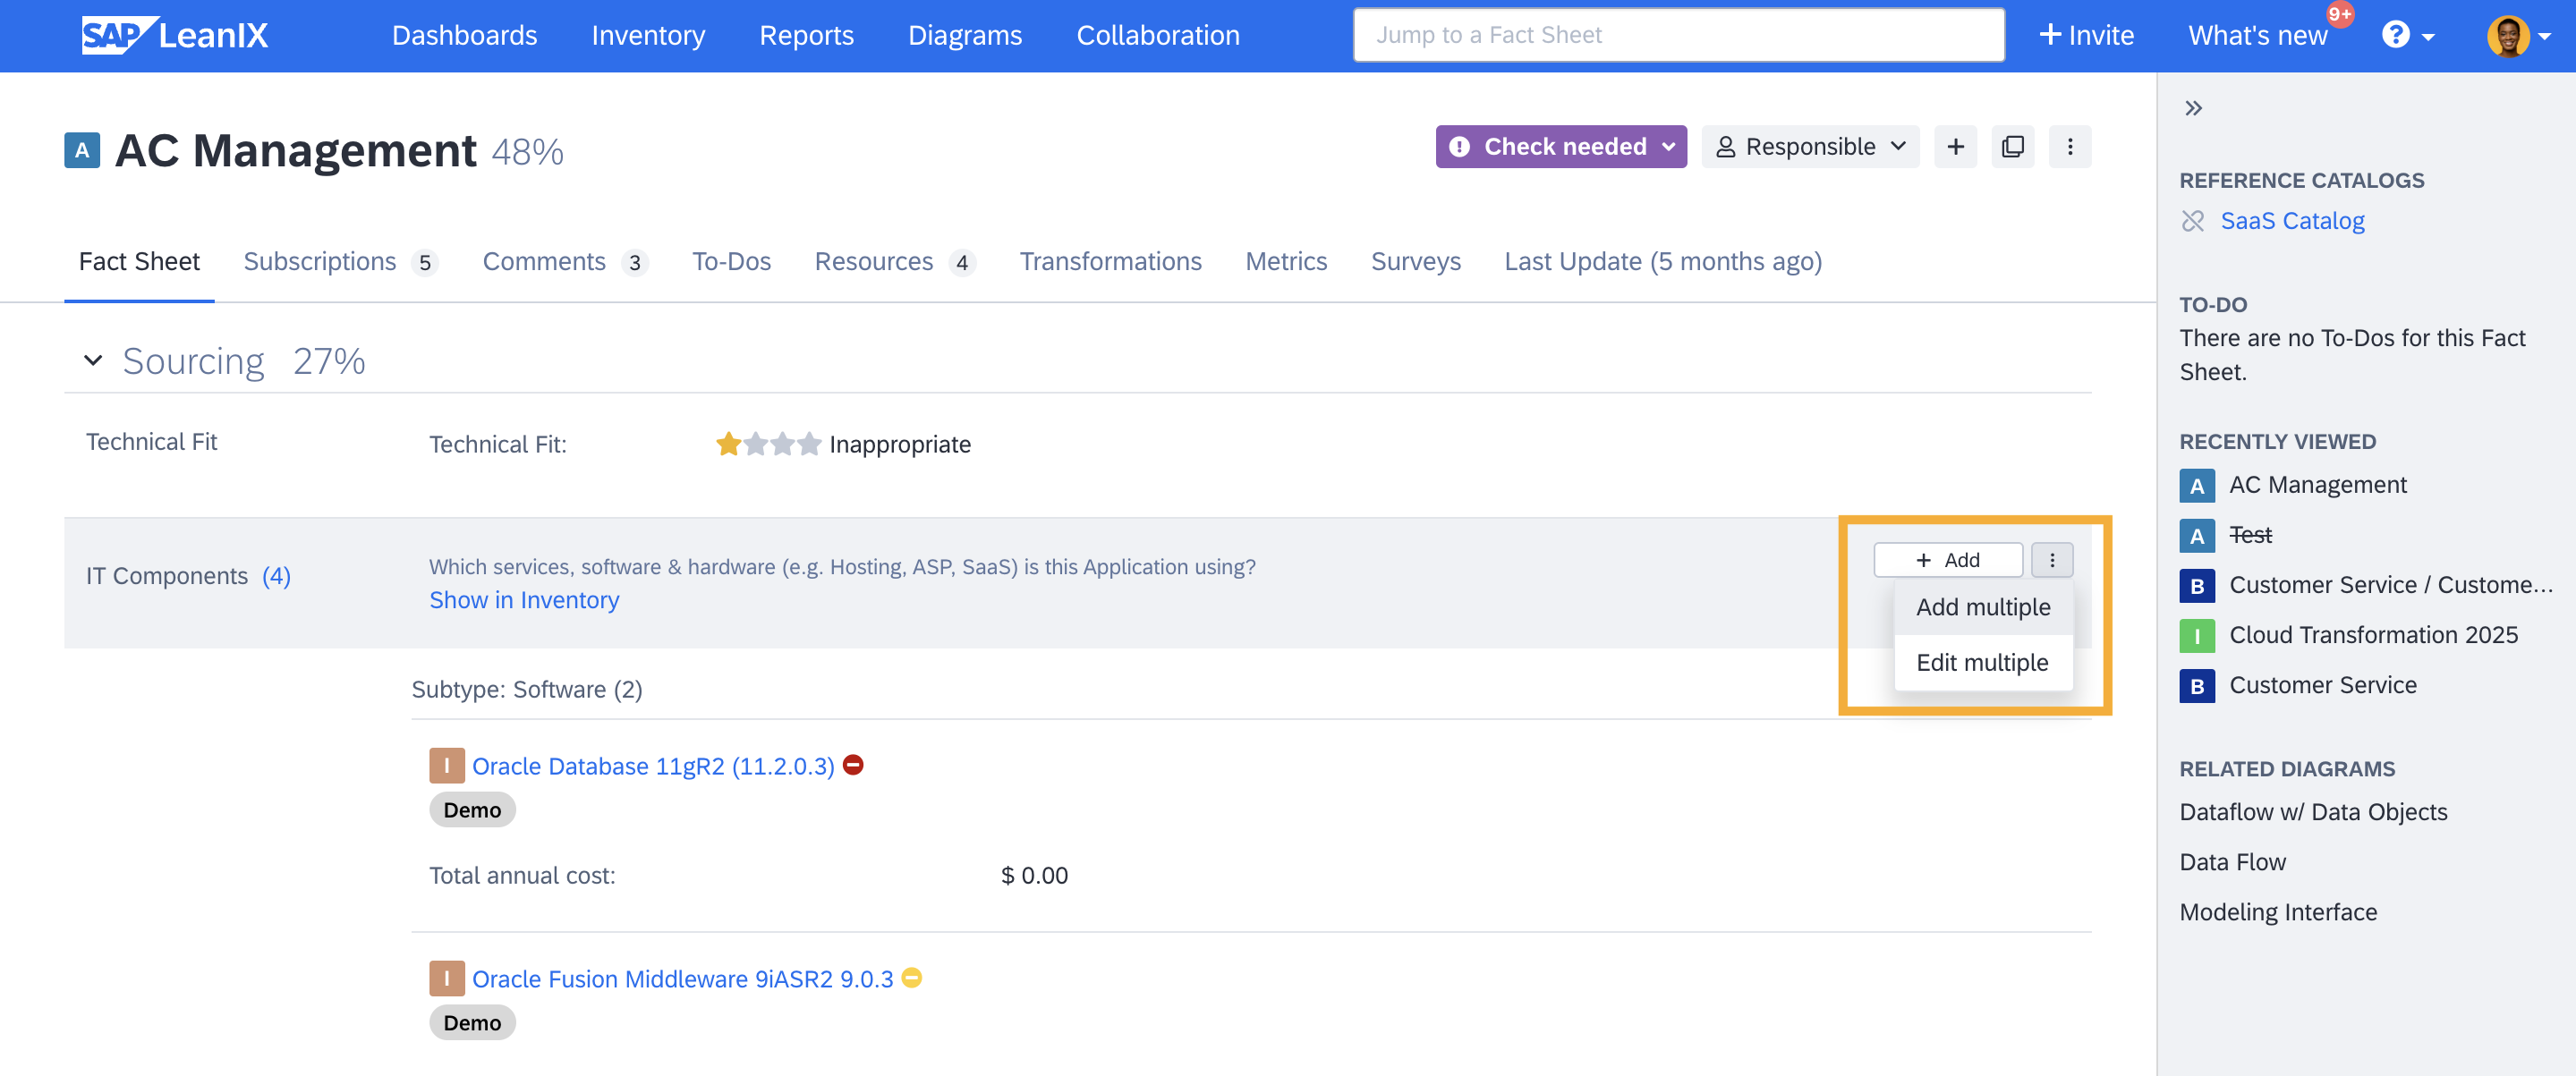
Task: Click the Technical Fit star rating
Action: 768,444
